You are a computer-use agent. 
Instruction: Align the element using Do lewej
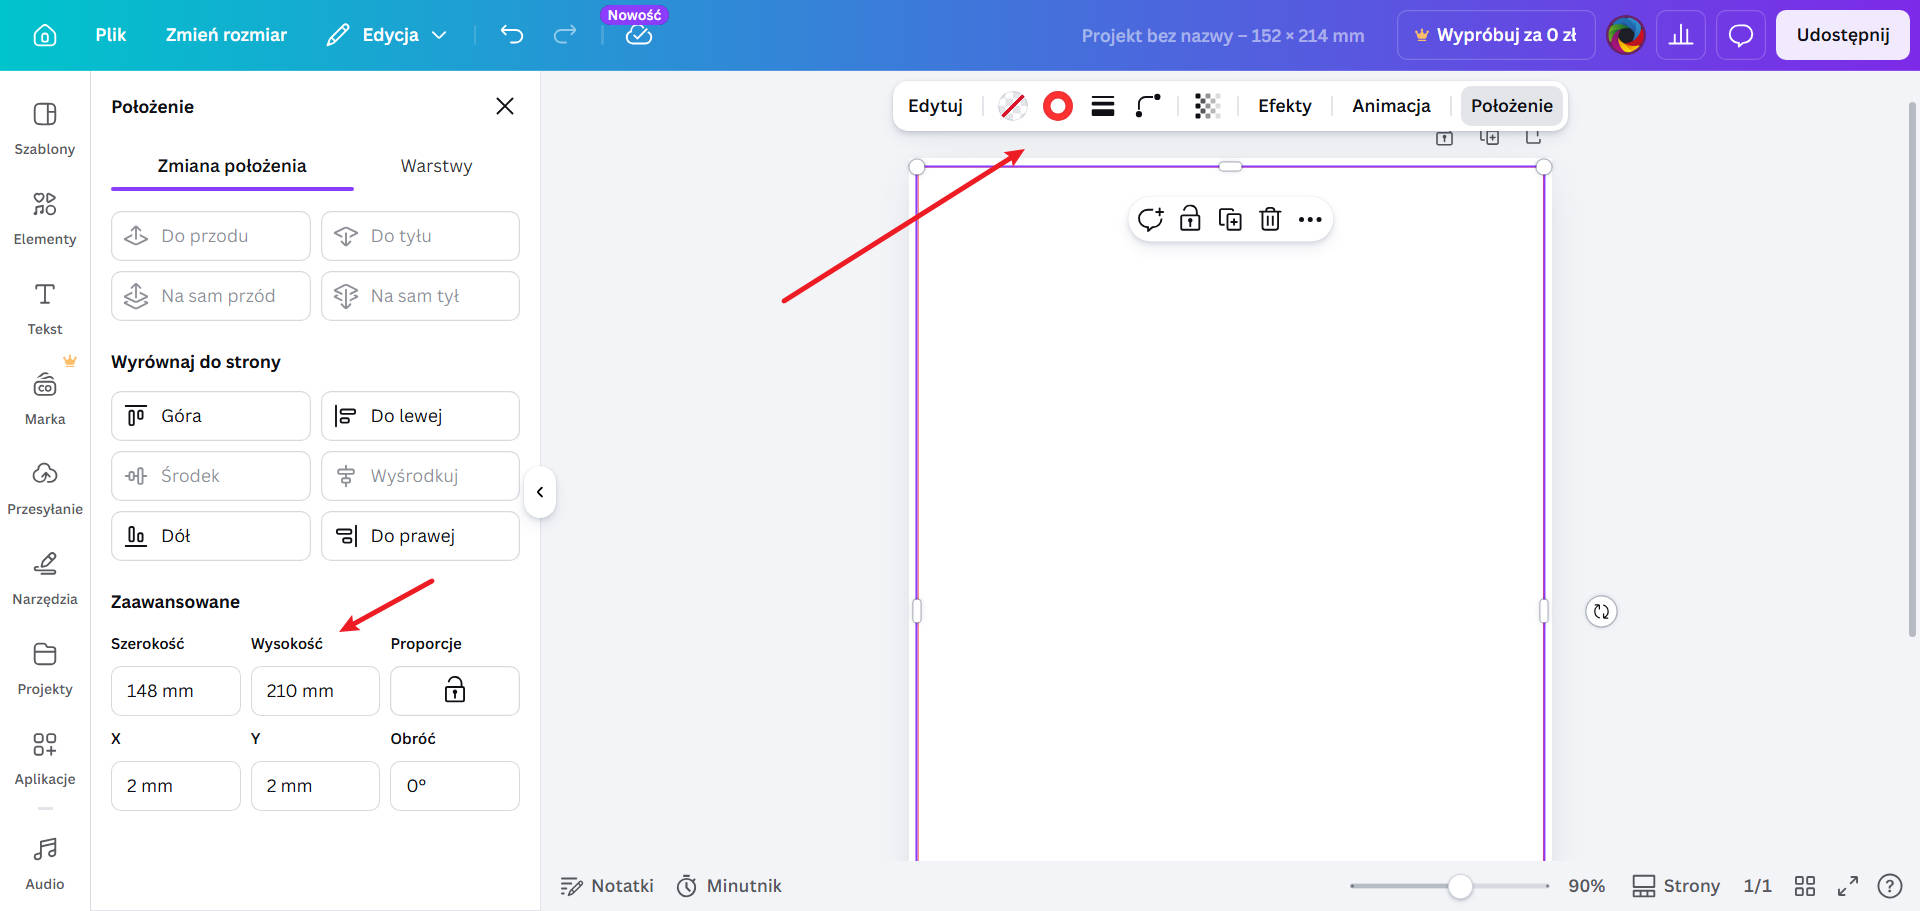click(x=420, y=416)
